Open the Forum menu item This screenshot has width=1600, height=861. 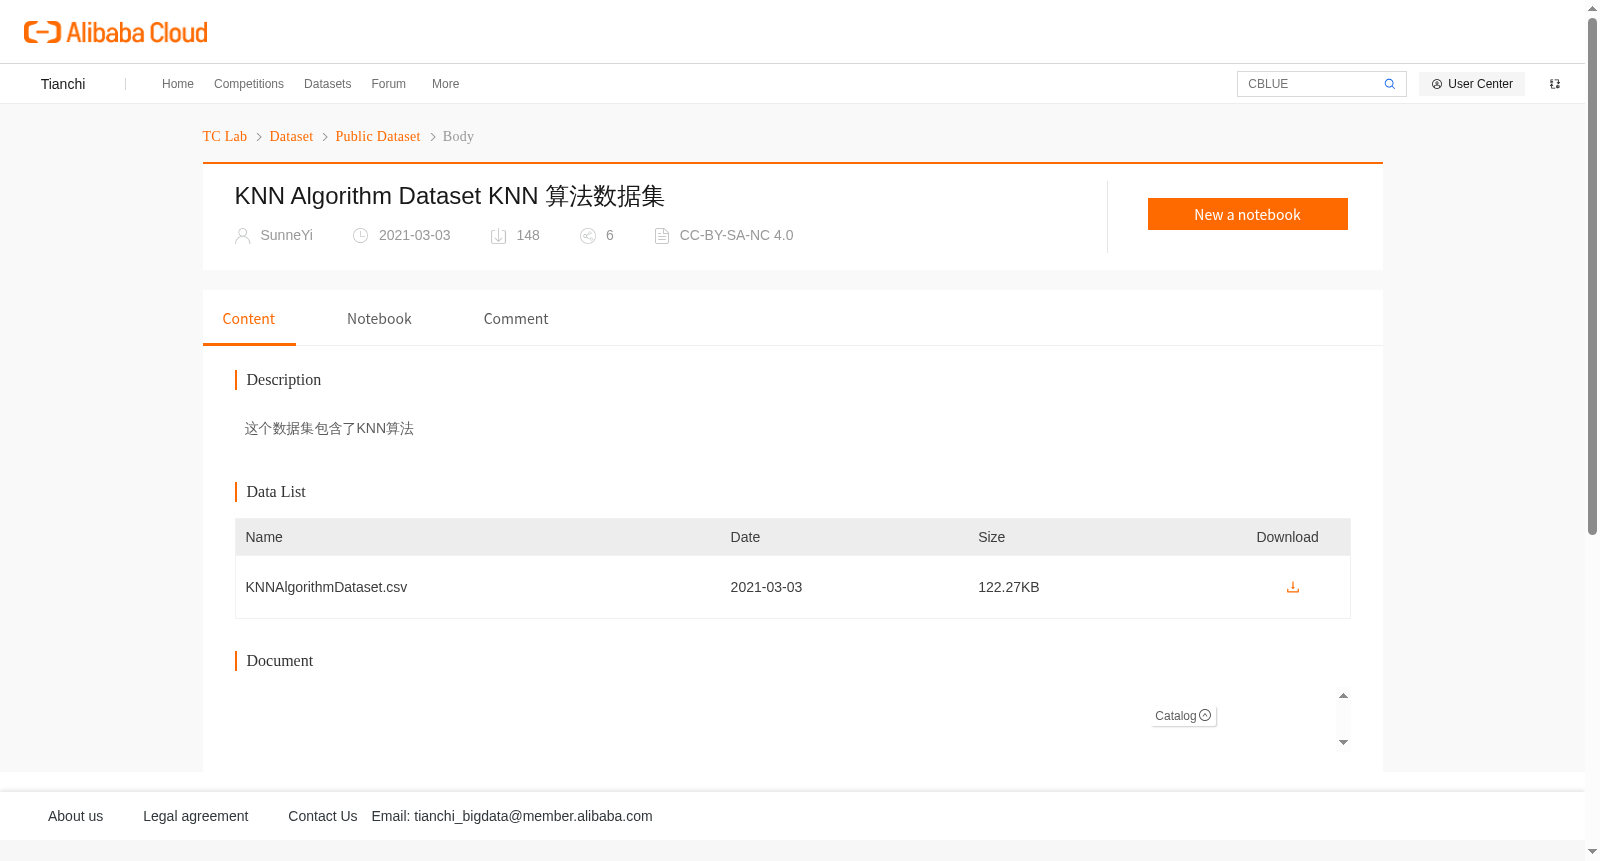pyautogui.click(x=389, y=84)
